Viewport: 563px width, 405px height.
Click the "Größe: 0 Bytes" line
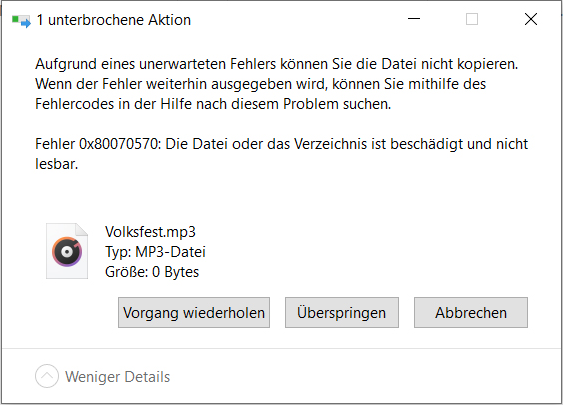152,272
